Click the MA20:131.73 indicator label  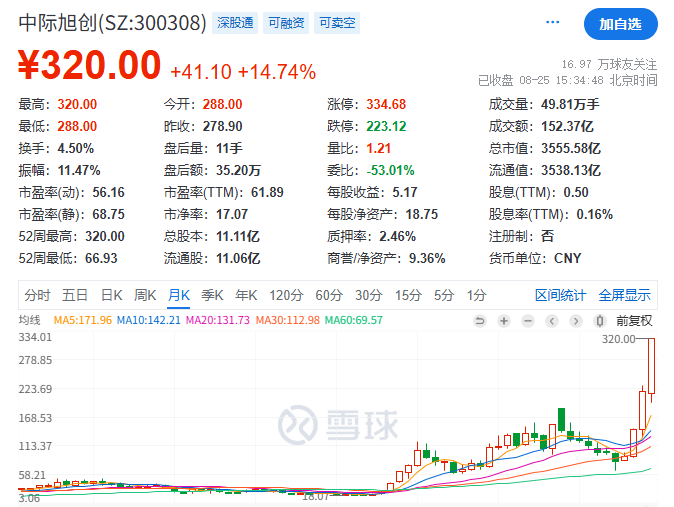218,320
